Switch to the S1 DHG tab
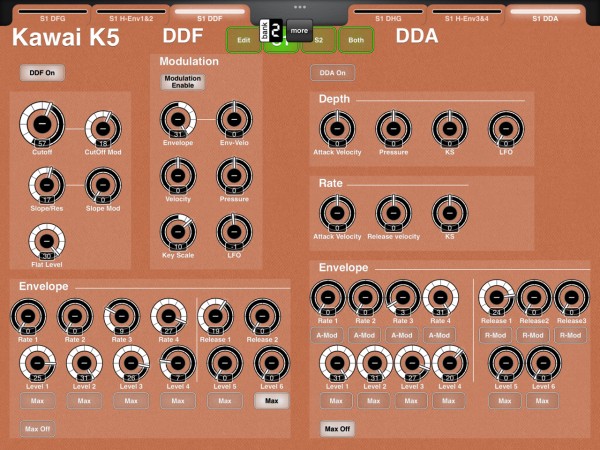The image size is (600, 450). click(388, 15)
